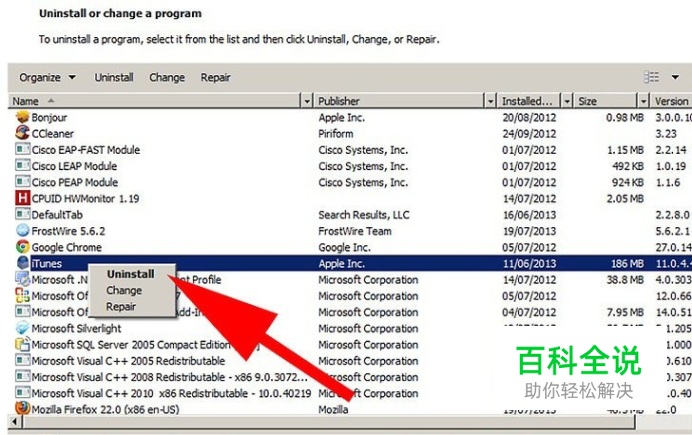Select Mozilla Firefox 22.0 entry

point(105,409)
